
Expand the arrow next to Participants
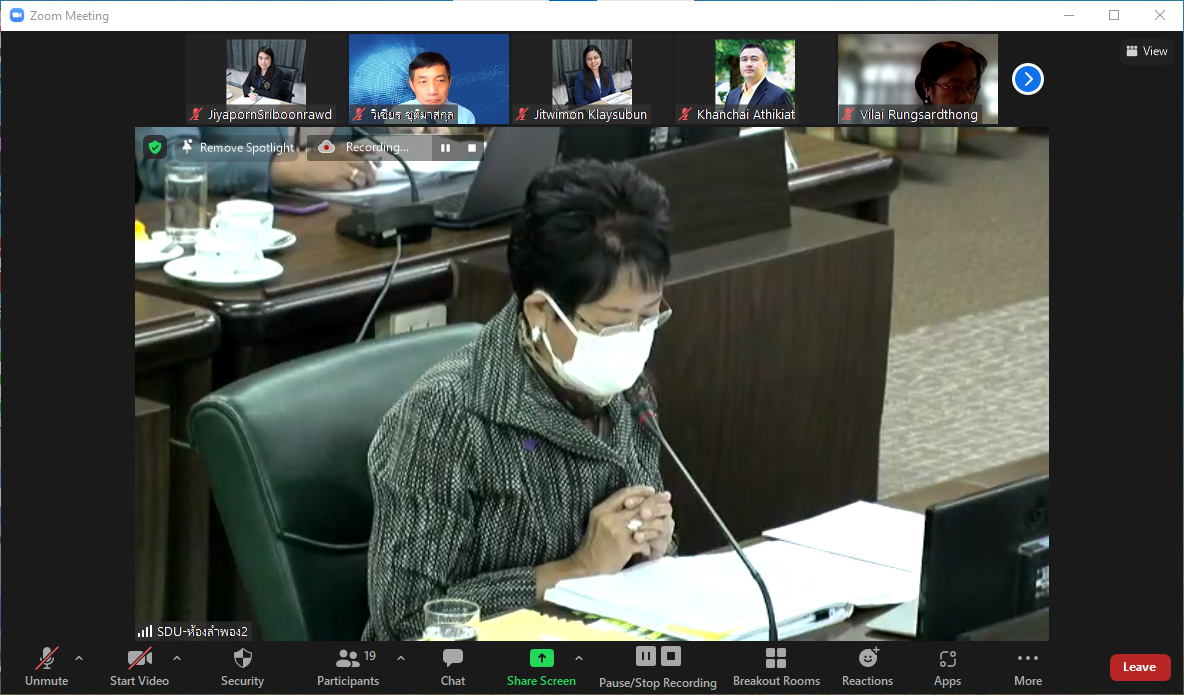401,659
